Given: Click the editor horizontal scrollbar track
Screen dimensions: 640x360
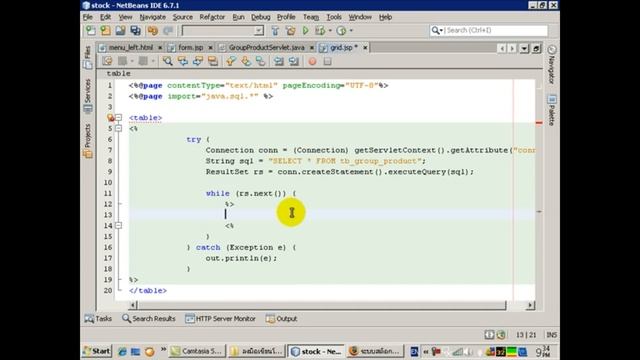Looking at the screenshot, I should click(322, 305).
